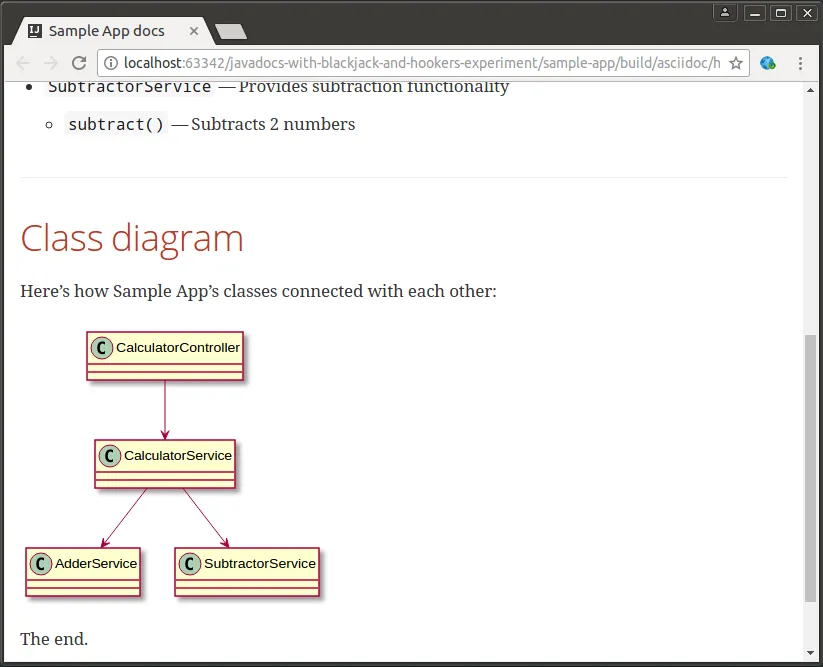Screen dimensions: 823x667
Task: Click the subtract() method code text
Action: [x=115, y=125]
